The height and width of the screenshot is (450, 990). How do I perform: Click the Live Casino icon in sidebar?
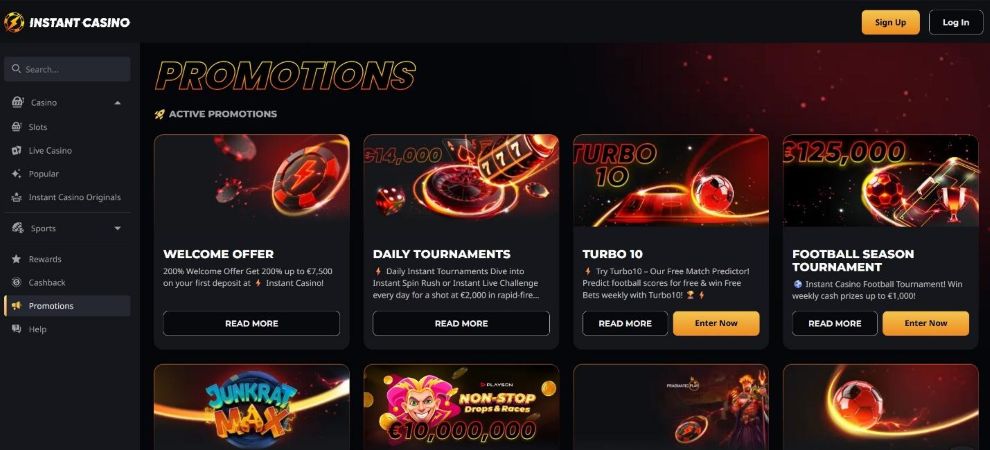(x=16, y=151)
